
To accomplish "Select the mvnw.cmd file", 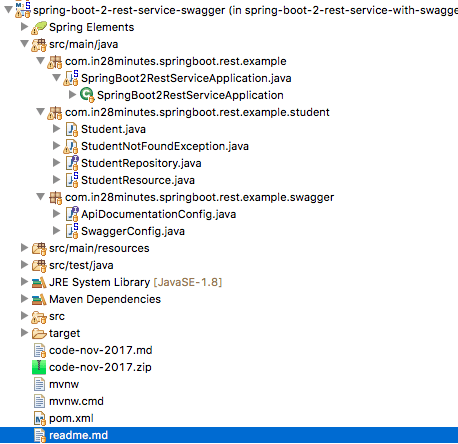I will click(76, 401).
